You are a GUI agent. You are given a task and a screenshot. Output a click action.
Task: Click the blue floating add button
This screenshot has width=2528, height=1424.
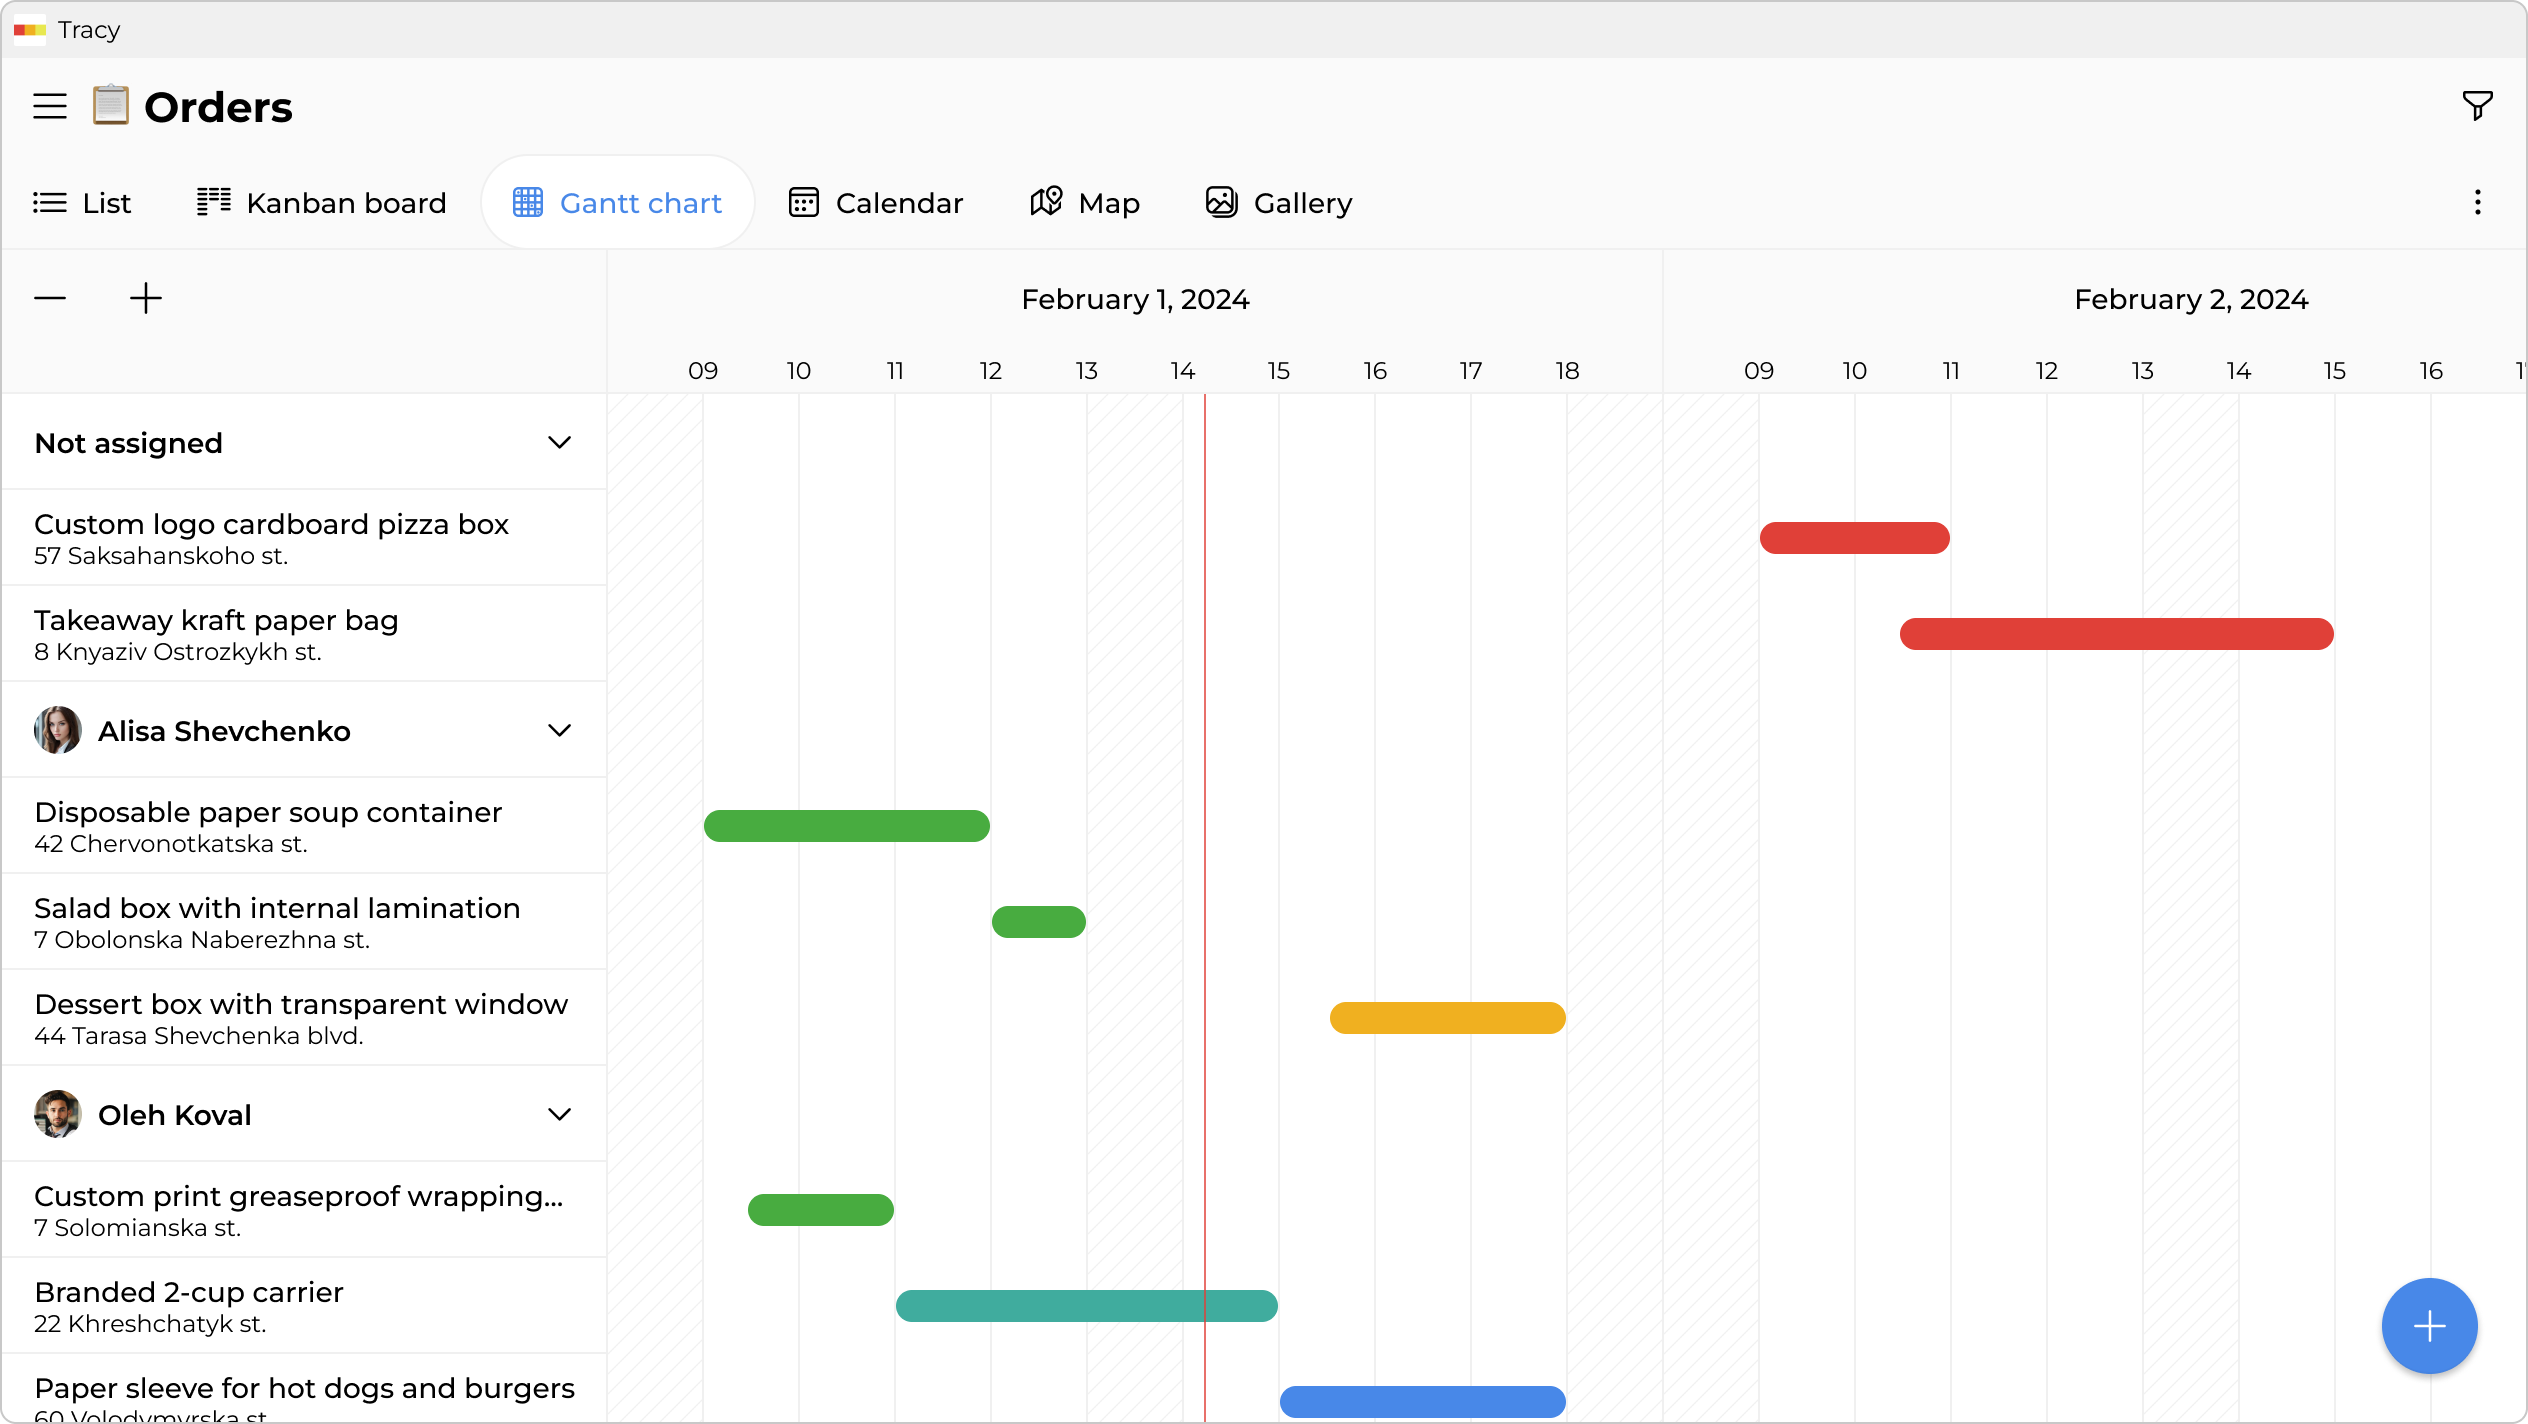2428,1326
